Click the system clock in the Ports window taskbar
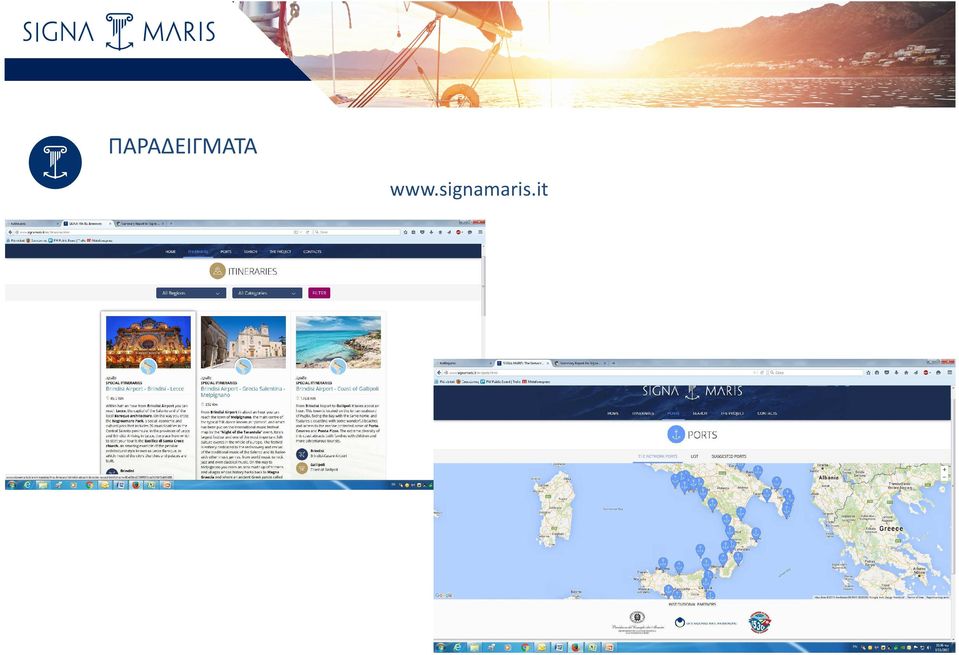Image resolution: width=959 pixels, height=655 pixels. pos(941,648)
